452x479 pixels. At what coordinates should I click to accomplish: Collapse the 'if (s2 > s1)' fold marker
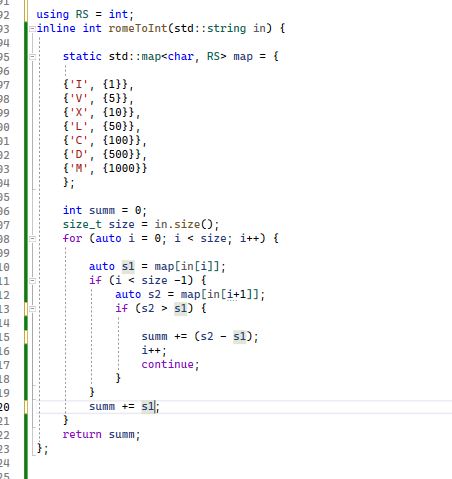(32, 309)
